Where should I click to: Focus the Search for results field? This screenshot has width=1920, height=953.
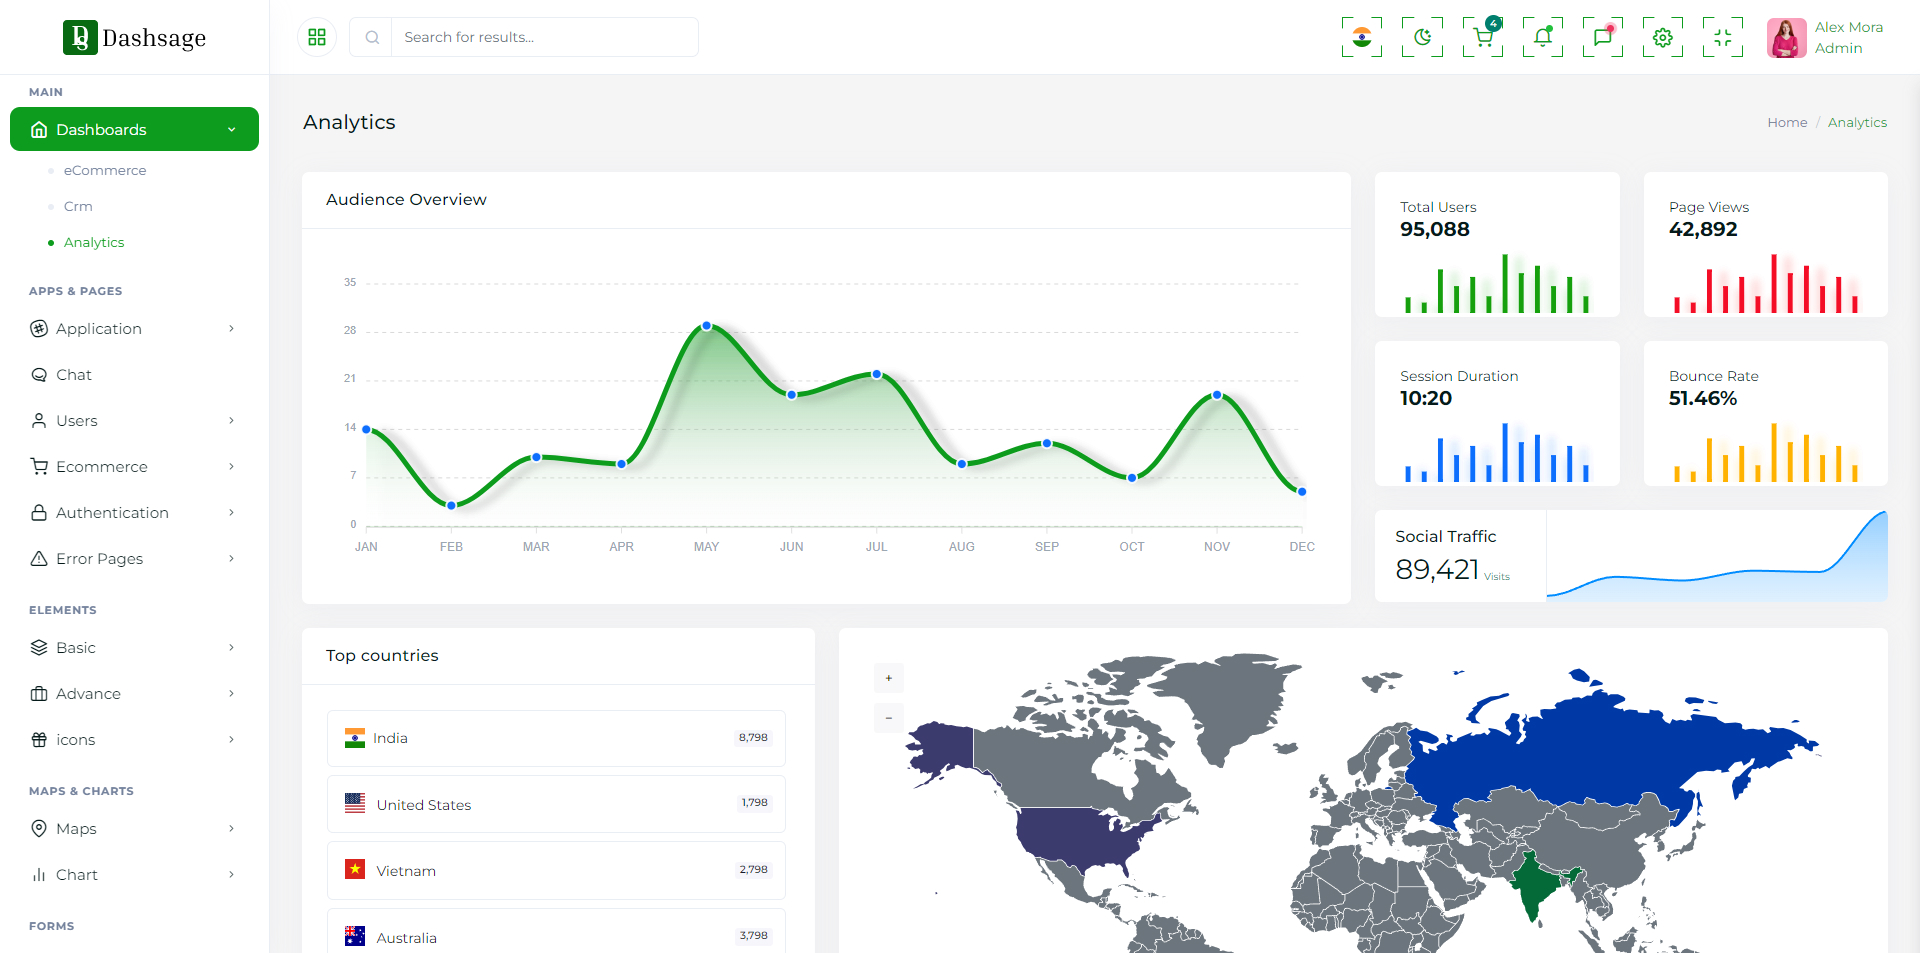point(544,37)
